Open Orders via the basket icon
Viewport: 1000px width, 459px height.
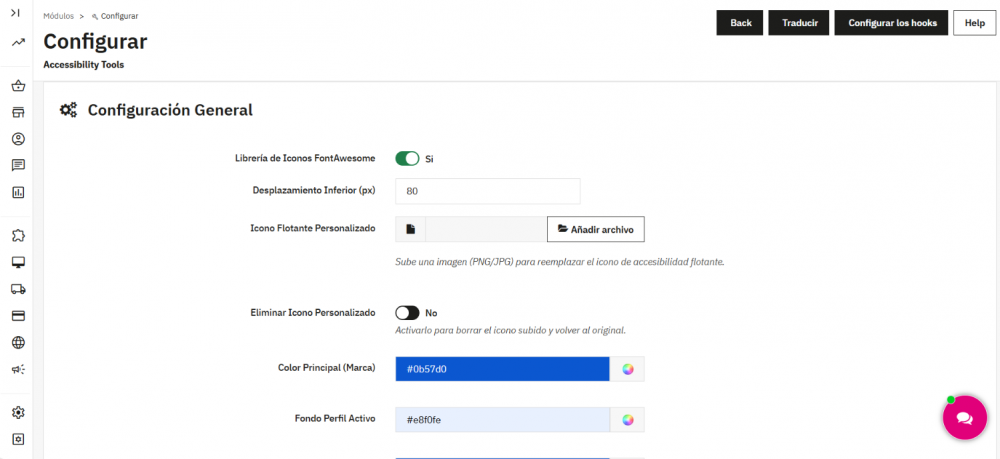(17, 86)
